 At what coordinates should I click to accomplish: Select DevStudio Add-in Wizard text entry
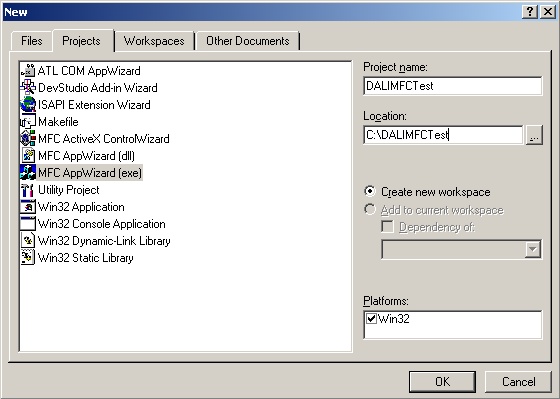point(98,88)
